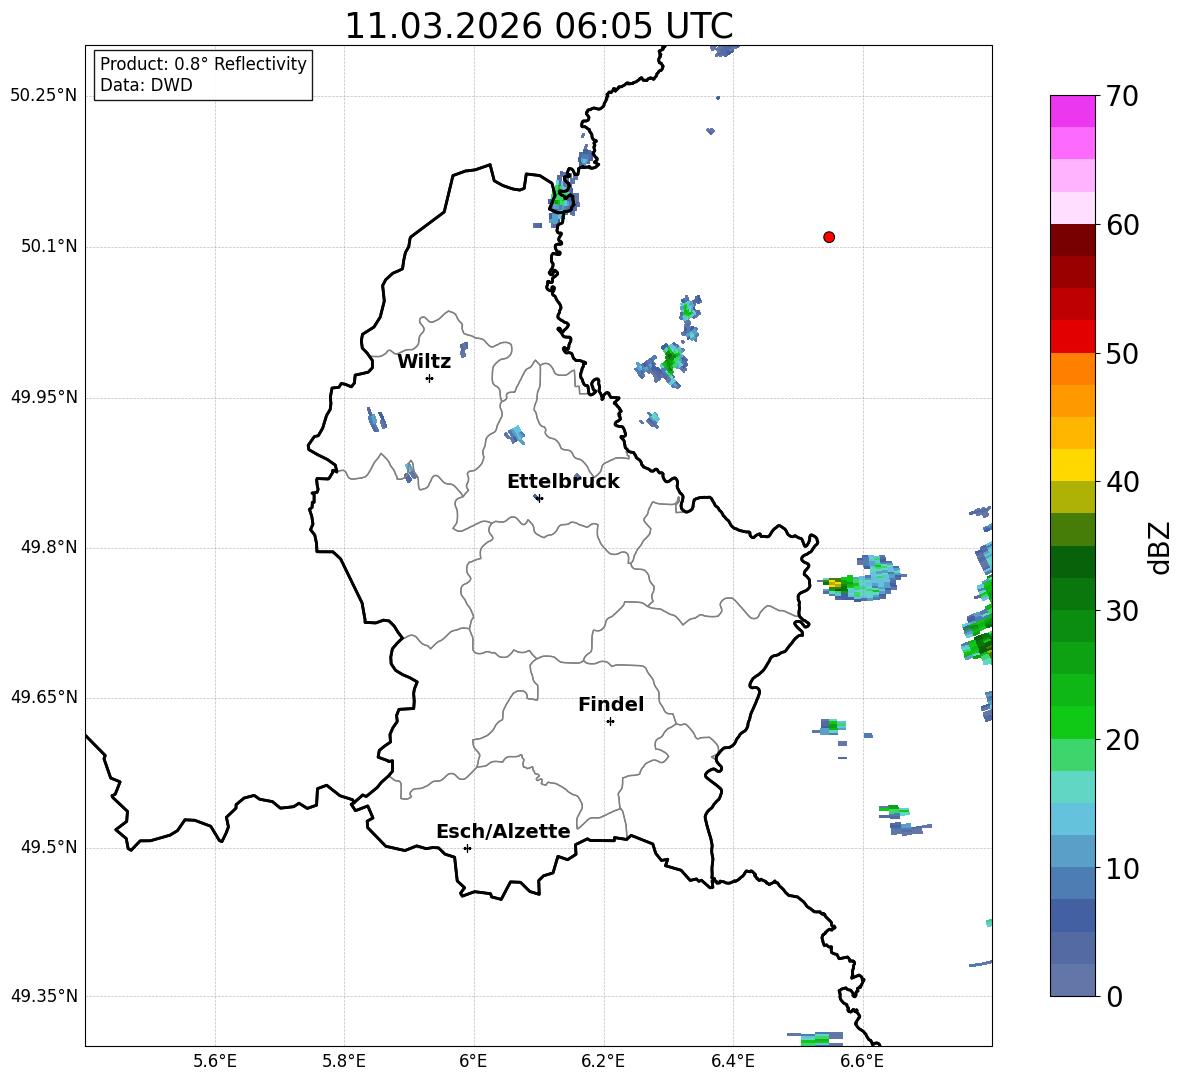Select the Wiltz station label

tap(424, 362)
